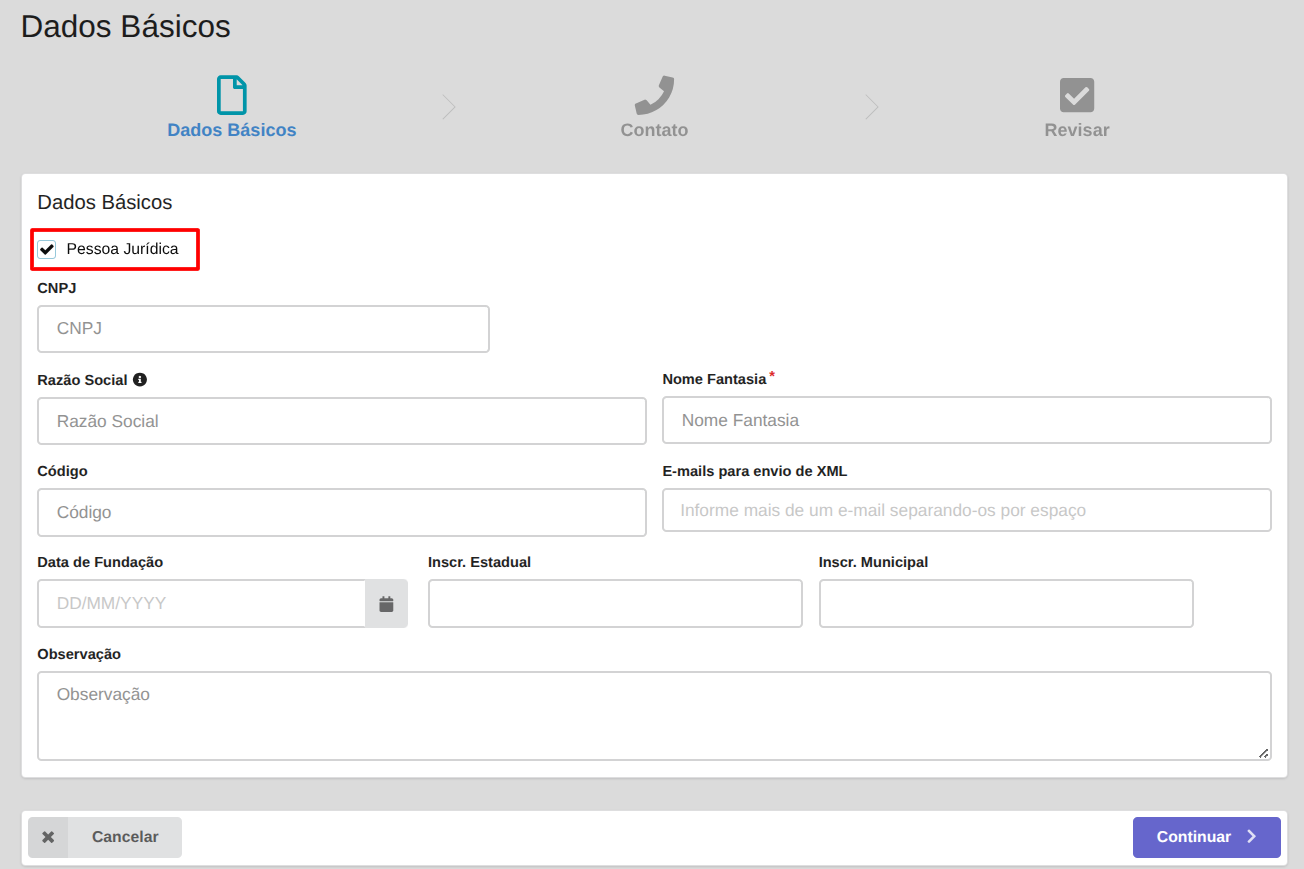Image resolution: width=1304 pixels, height=869 pixels.
Task: Focus the Inscr. Estadual input box
Action: [x=615, y=604]
